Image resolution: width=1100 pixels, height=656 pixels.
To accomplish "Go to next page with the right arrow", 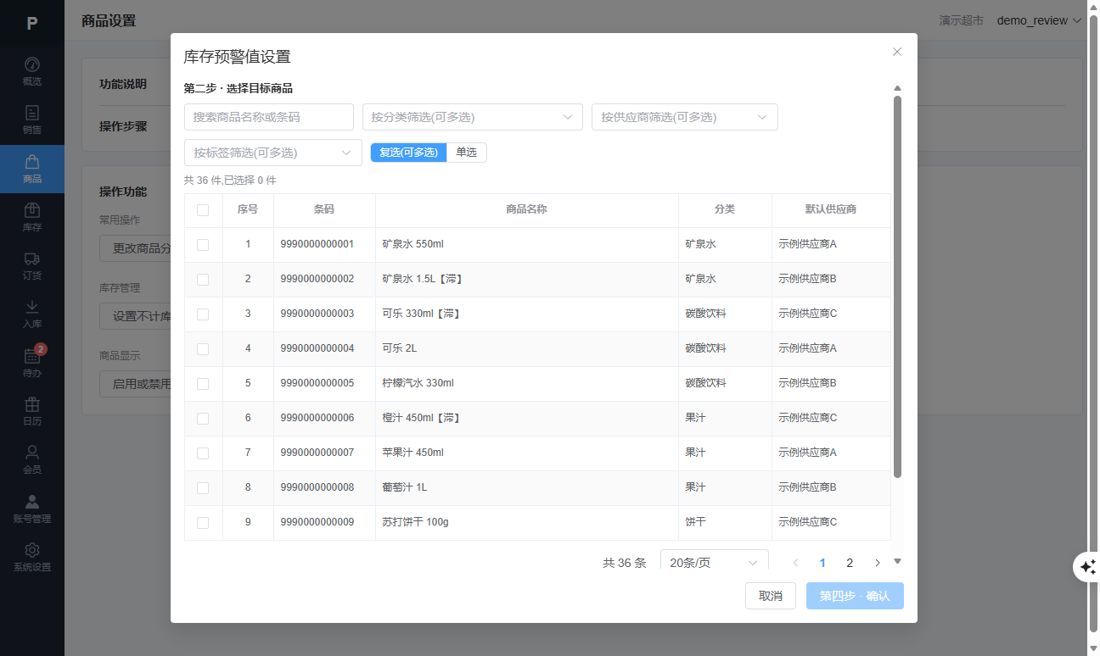I will pyautogui.click(x=877, y=563).
